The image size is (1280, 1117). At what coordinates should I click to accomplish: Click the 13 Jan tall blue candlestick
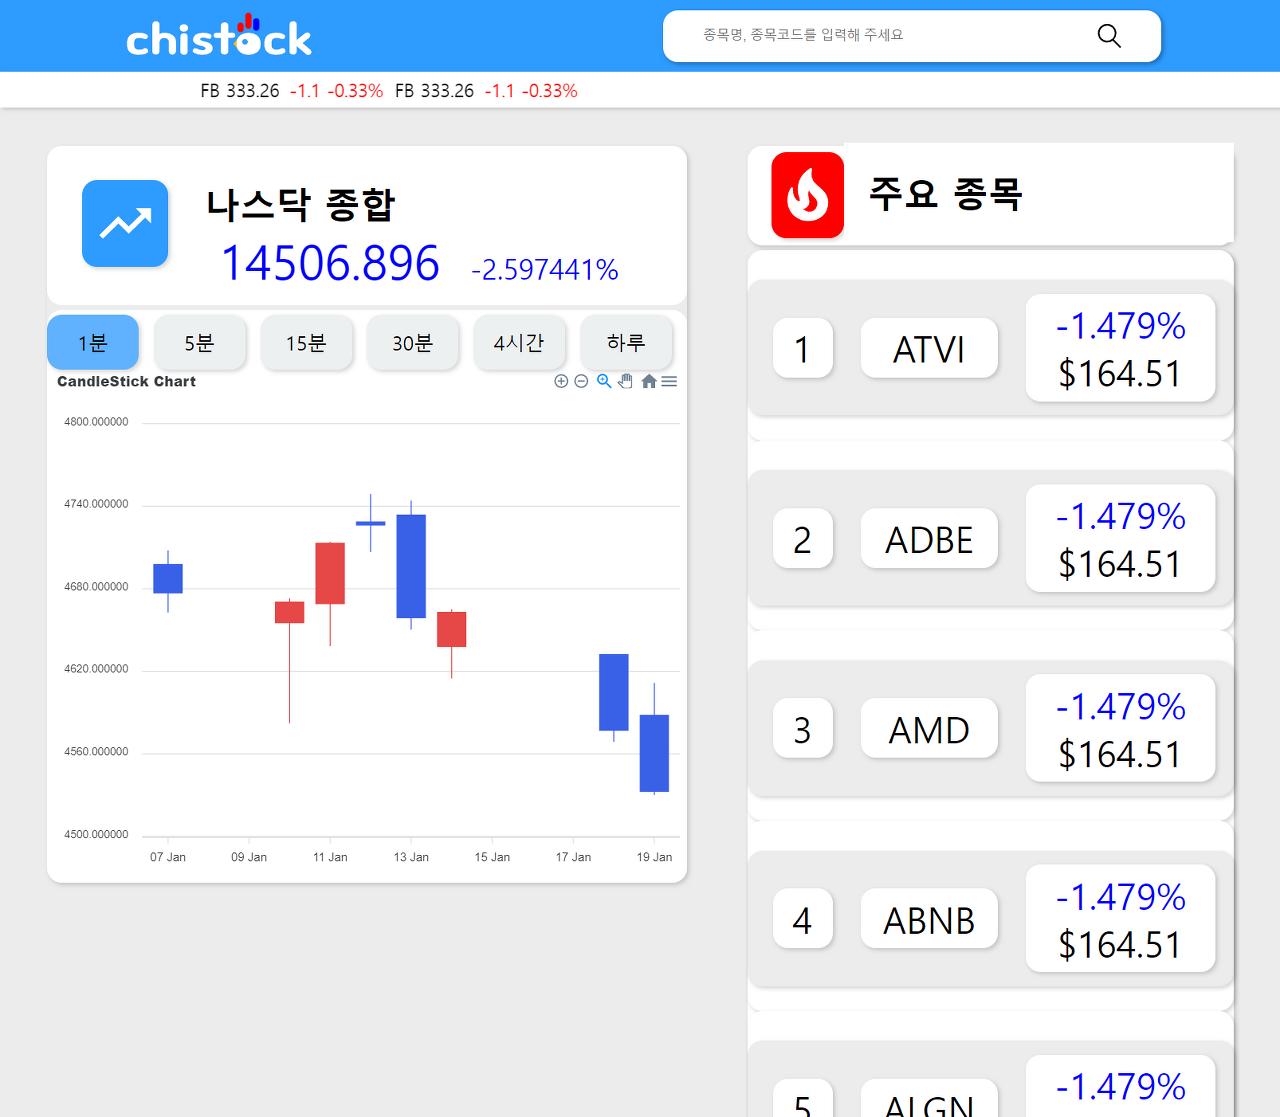[x=411, y=566]
